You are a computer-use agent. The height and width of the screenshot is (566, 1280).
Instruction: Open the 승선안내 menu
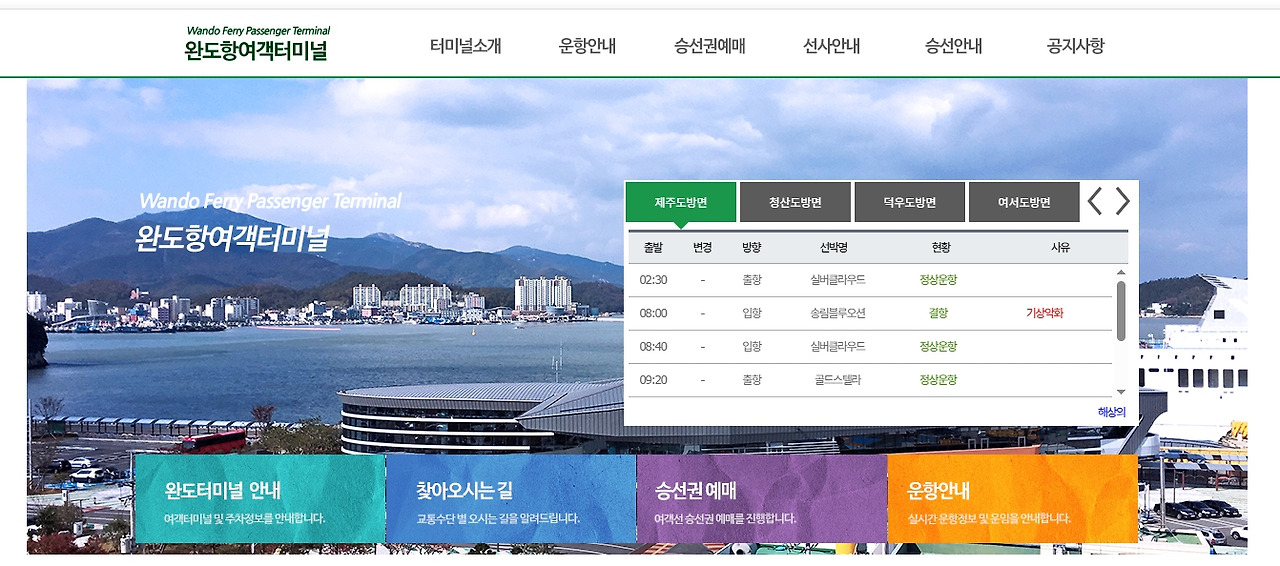(x=954, y=46)
